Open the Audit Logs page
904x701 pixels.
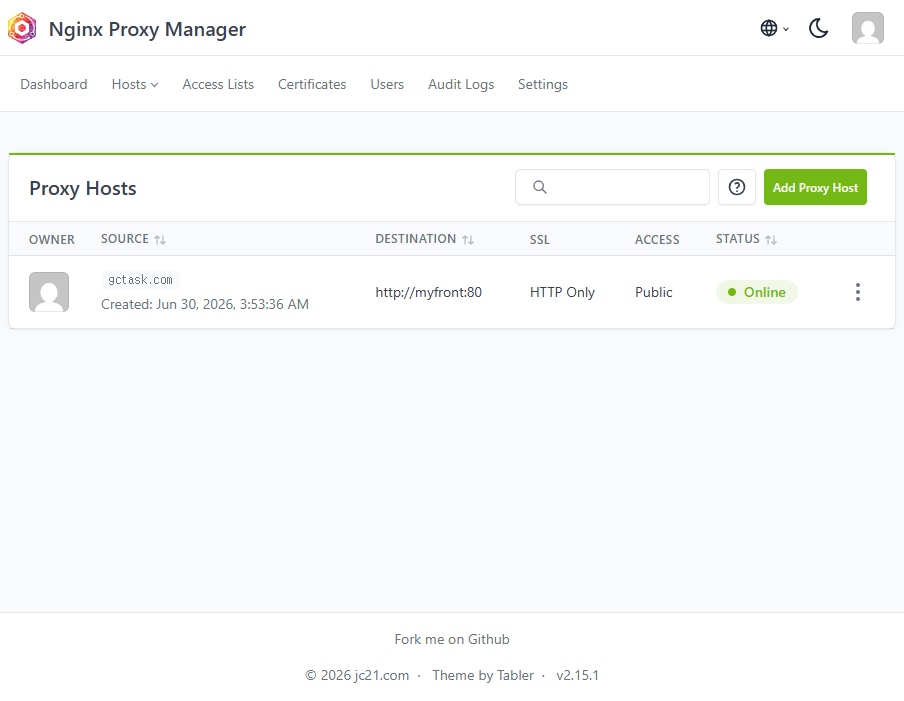(x=461, y=84)
